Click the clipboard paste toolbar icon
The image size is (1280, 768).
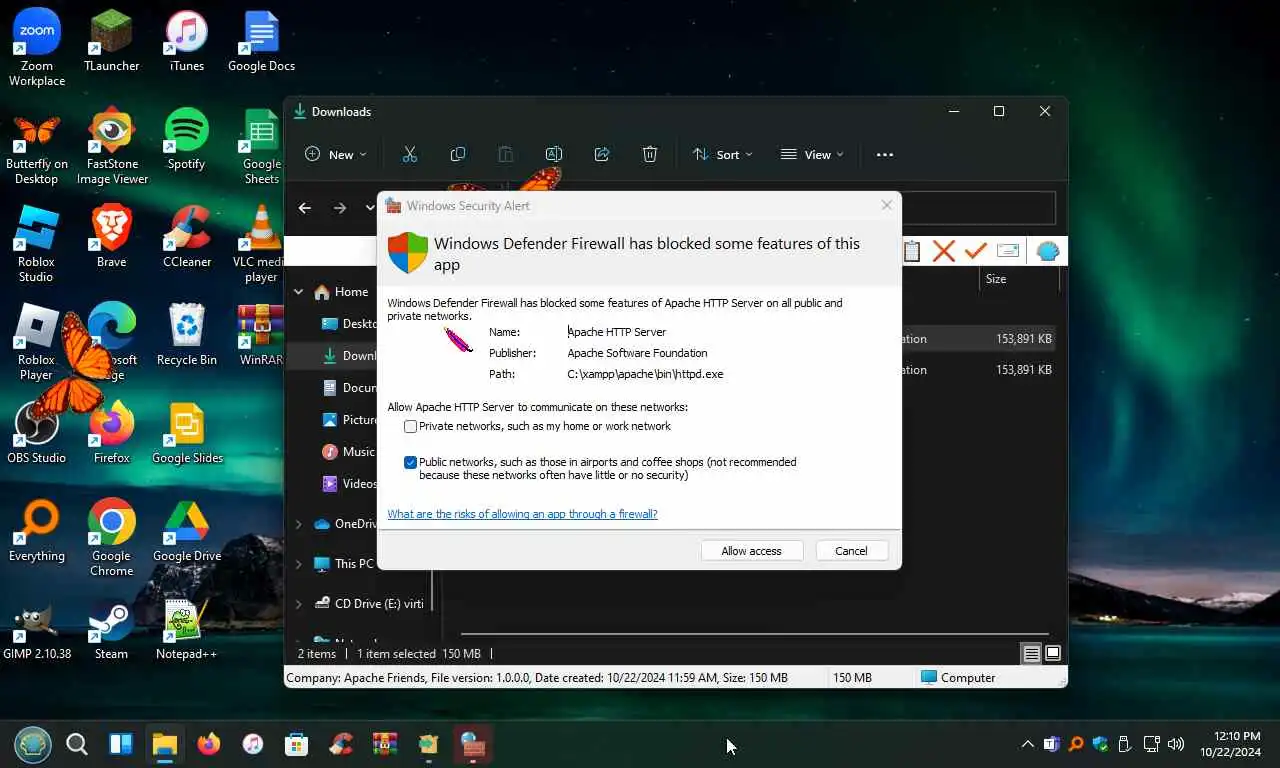point(911,251)
